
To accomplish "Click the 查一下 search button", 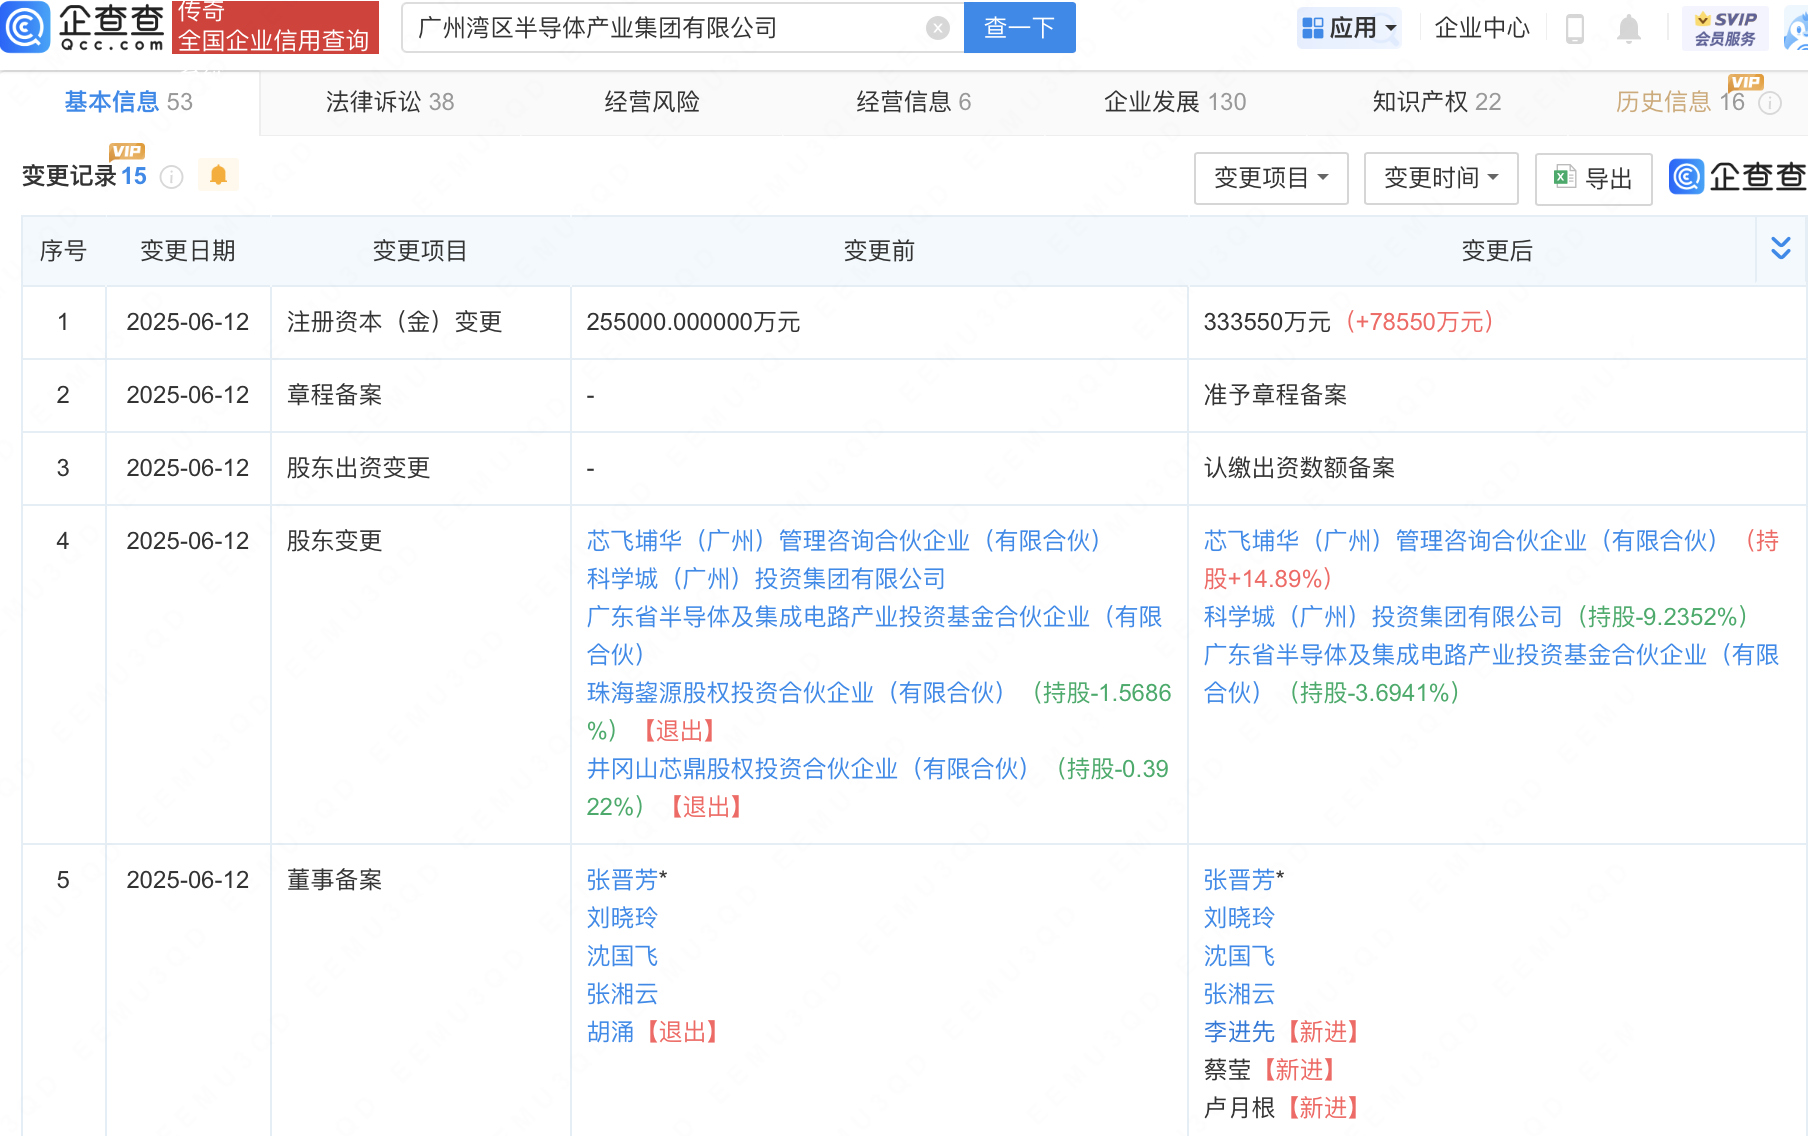I will click(1019, 27).
